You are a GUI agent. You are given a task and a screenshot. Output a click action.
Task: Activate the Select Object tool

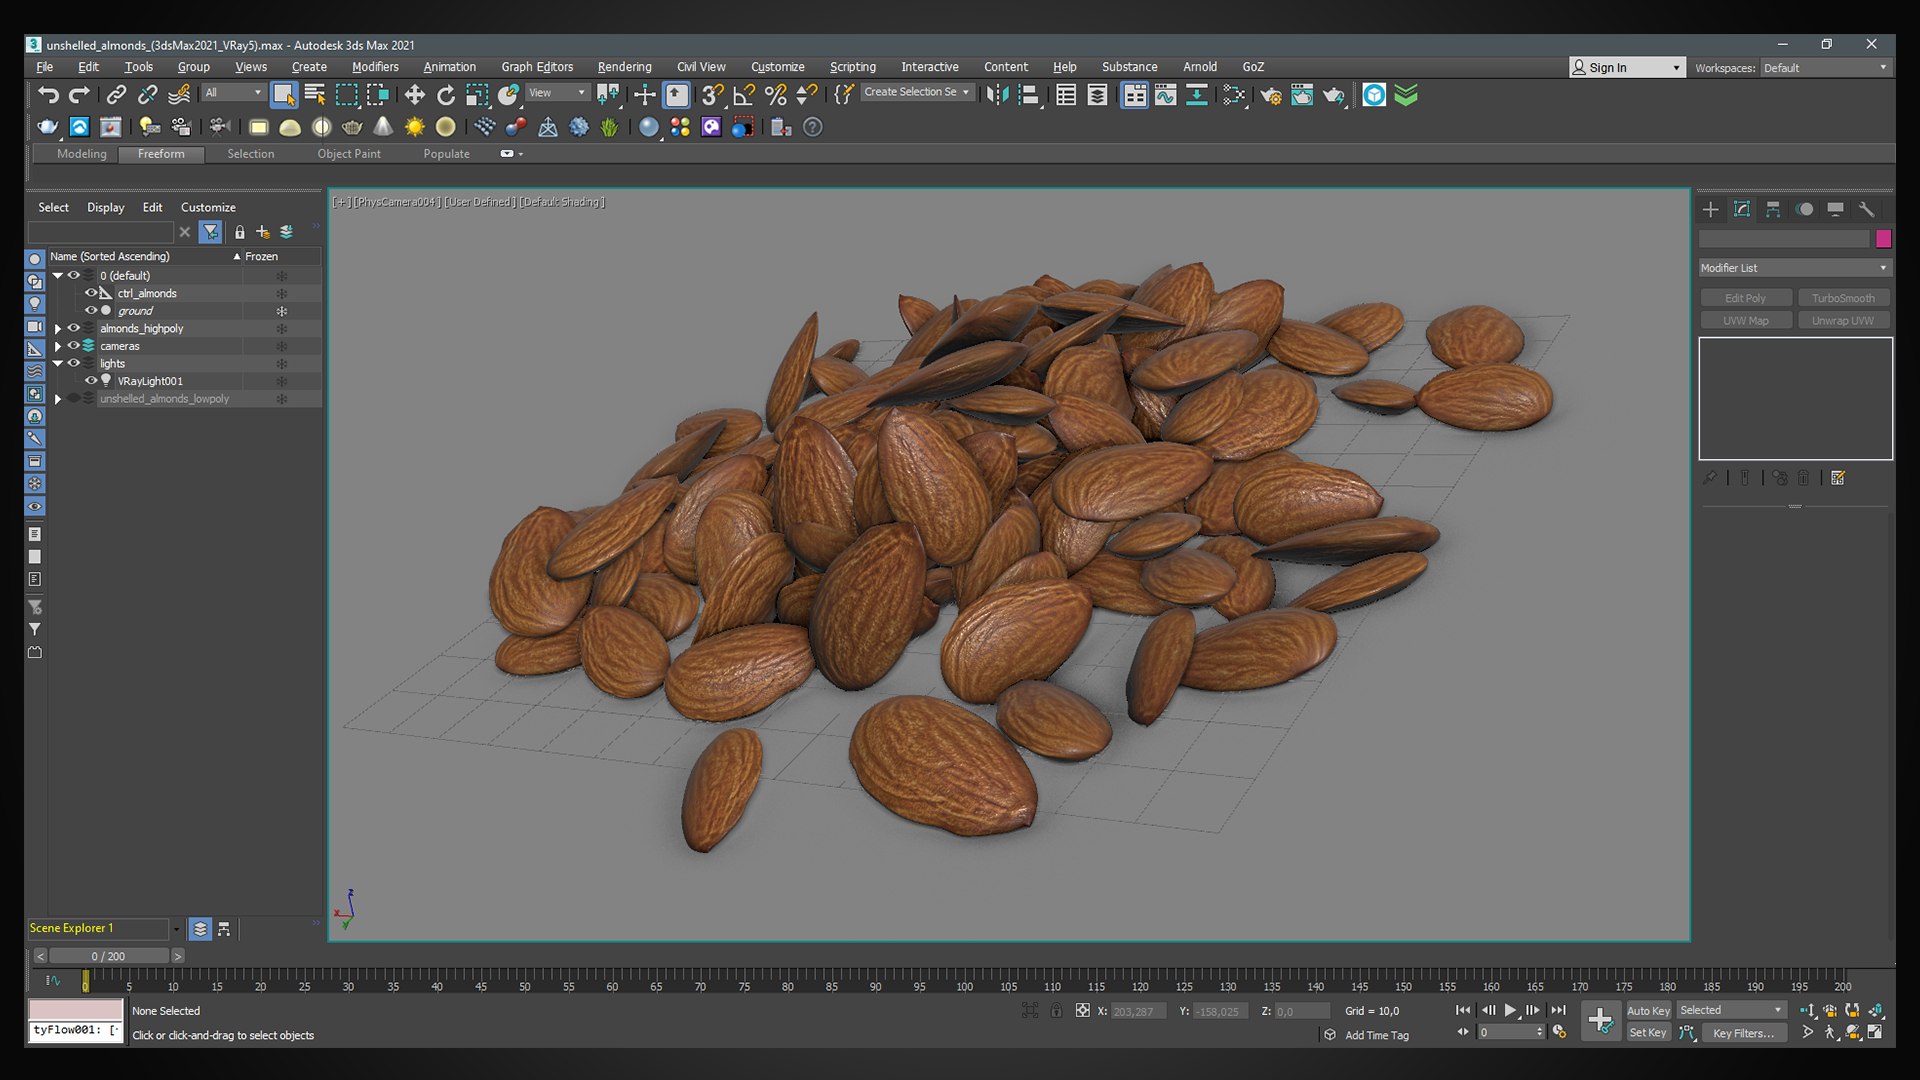[x=284, y=94]
